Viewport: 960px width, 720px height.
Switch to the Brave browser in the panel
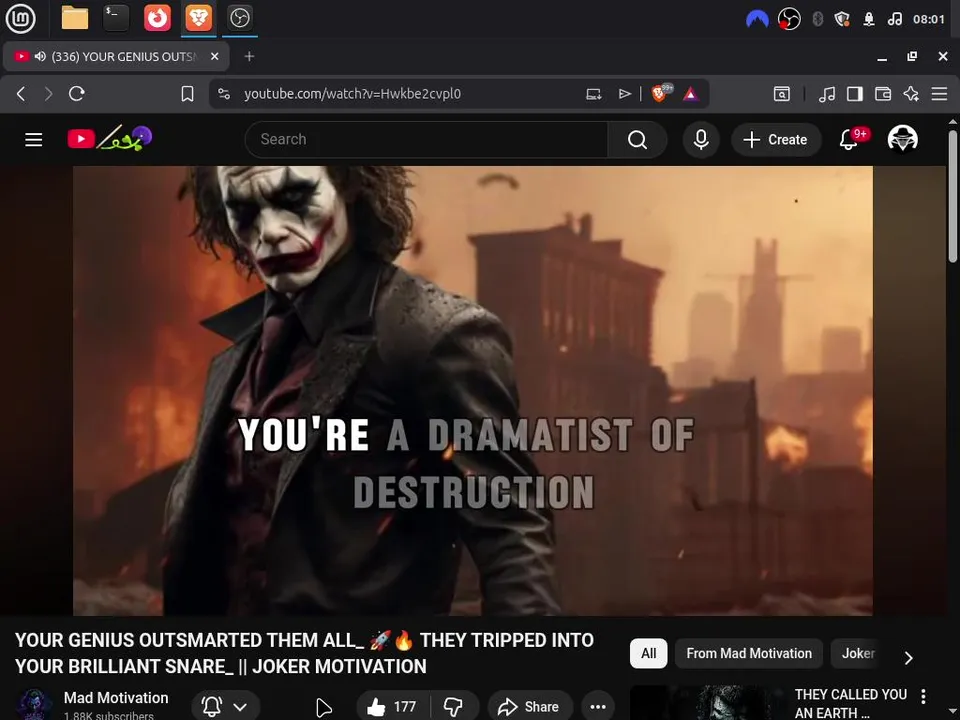pos(198,18)
